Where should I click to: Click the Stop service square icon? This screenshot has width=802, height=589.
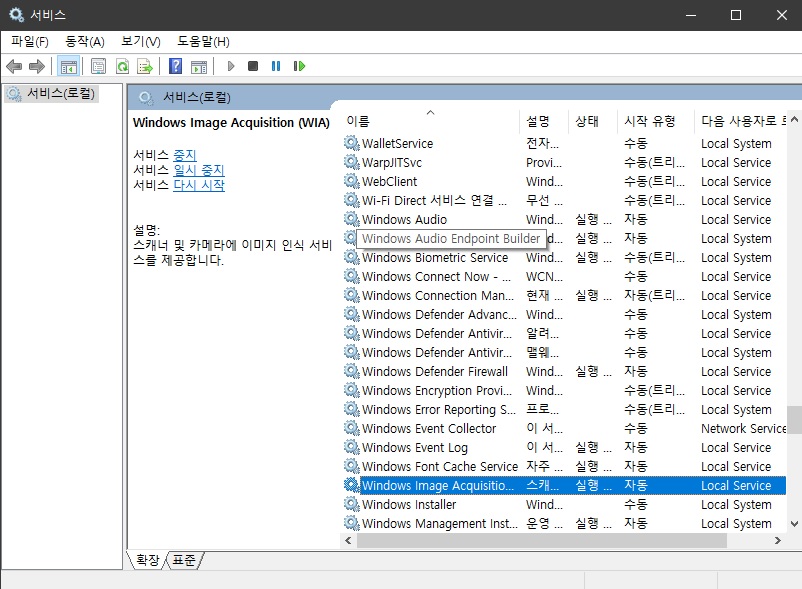[253, 66]
